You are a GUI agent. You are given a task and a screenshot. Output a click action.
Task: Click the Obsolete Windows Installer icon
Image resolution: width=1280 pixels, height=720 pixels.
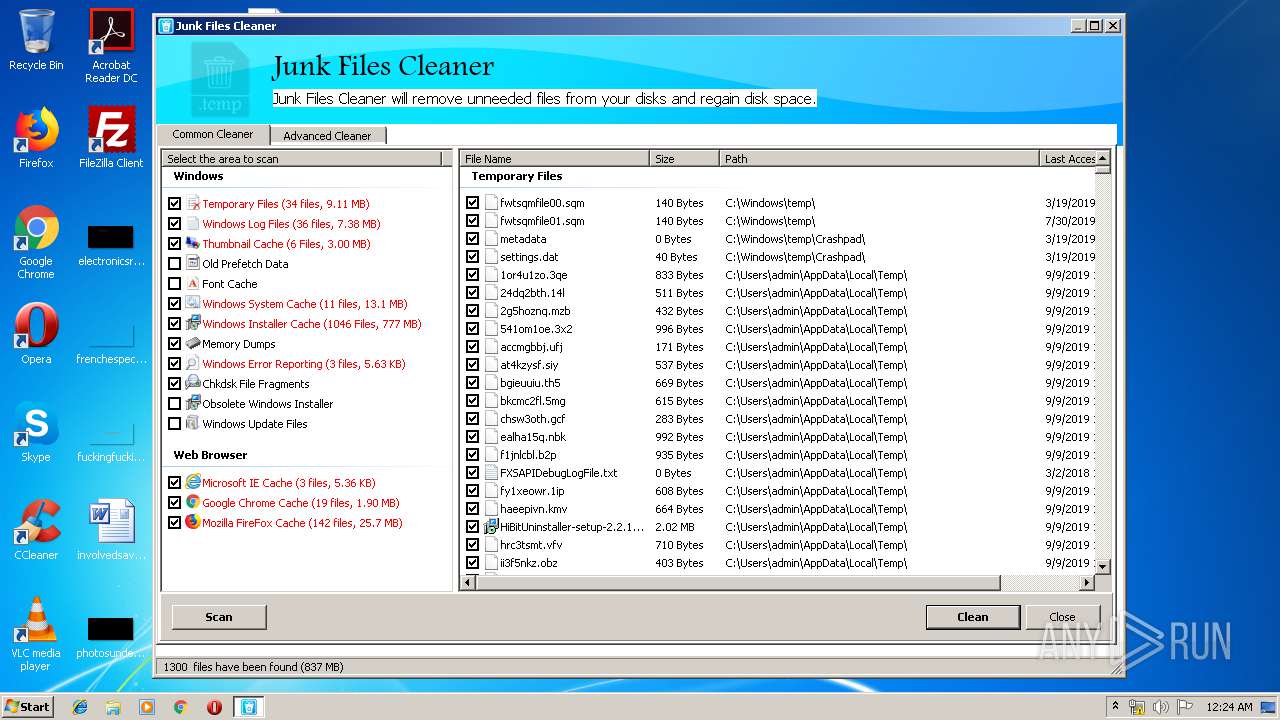click(x=193, y=404)
